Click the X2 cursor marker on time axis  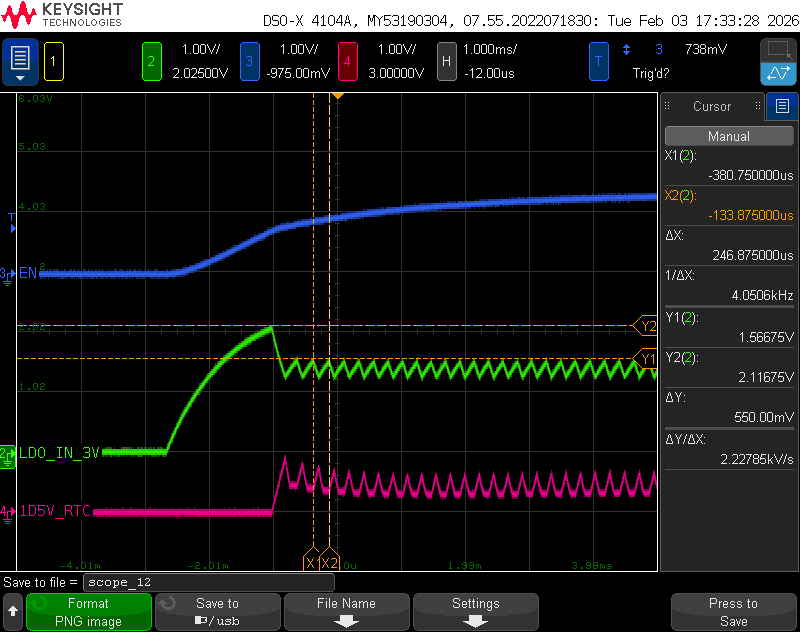tap(330, 563)
